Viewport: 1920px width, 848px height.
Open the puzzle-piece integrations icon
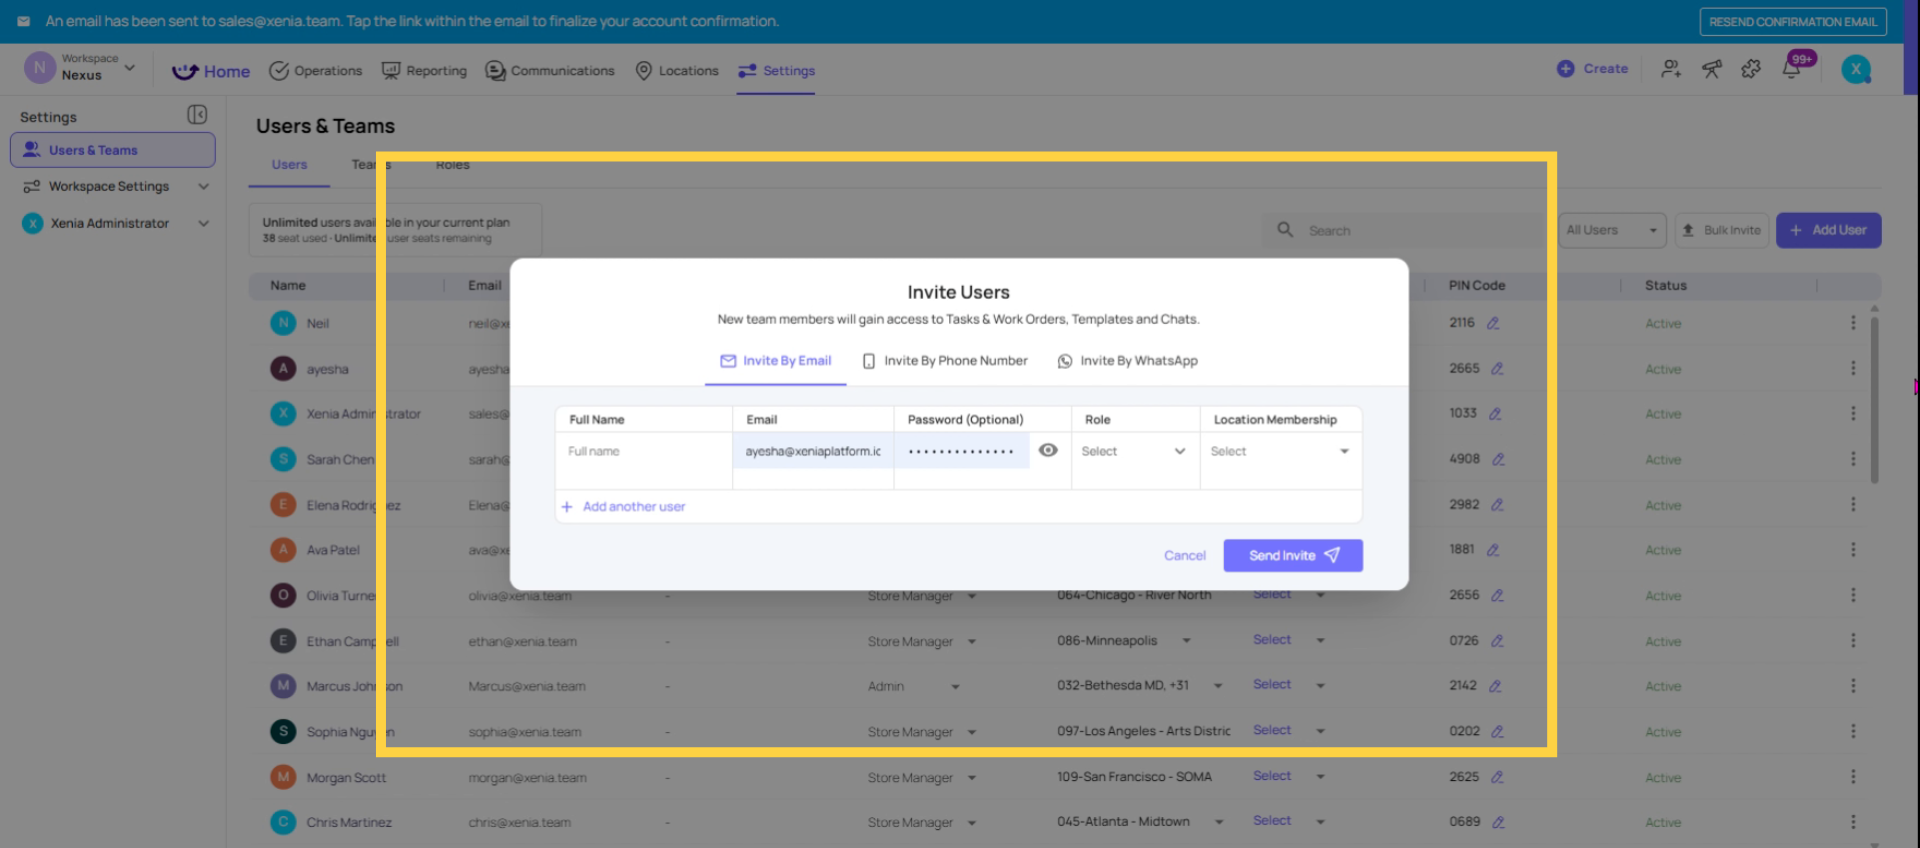[1751, 69]
